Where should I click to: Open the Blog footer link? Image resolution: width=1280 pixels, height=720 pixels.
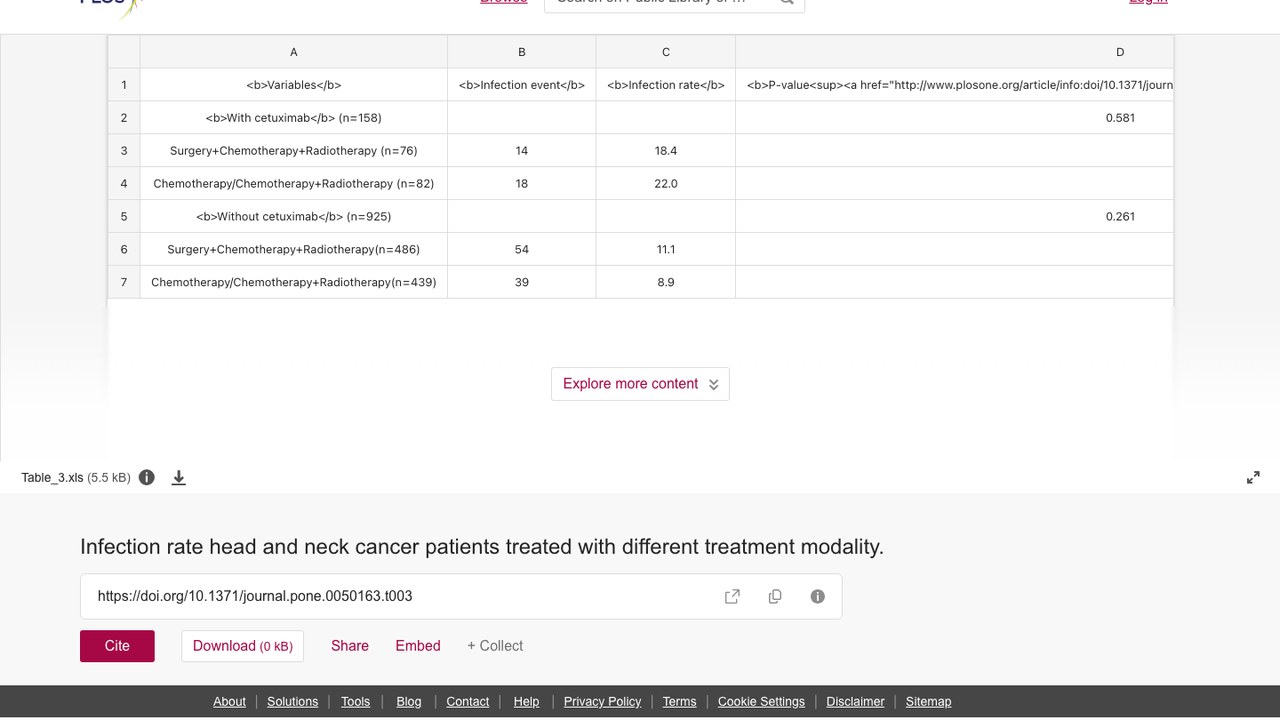409,702
